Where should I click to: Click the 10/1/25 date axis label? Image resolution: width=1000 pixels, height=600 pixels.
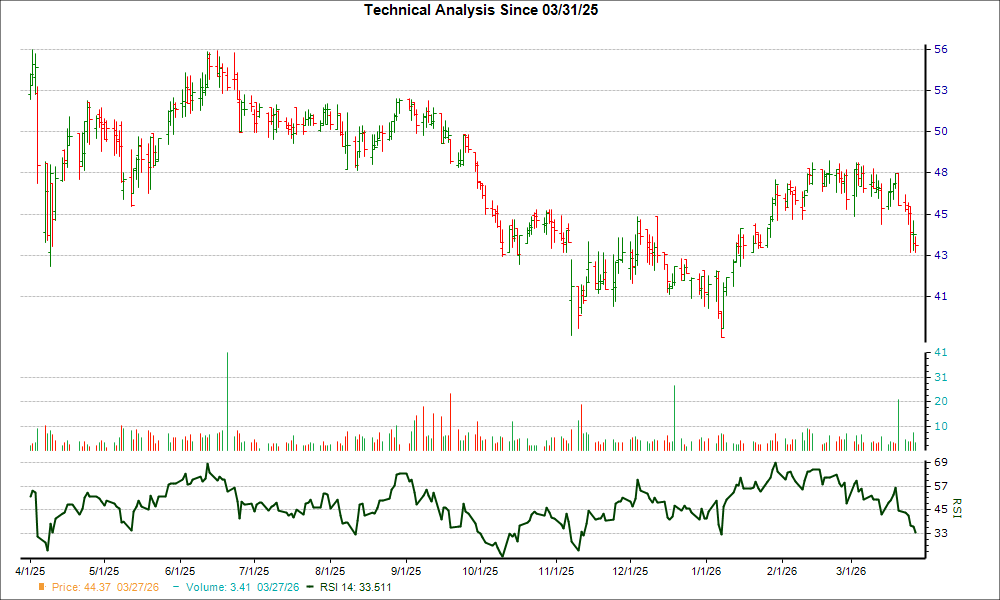coord(478,570)
